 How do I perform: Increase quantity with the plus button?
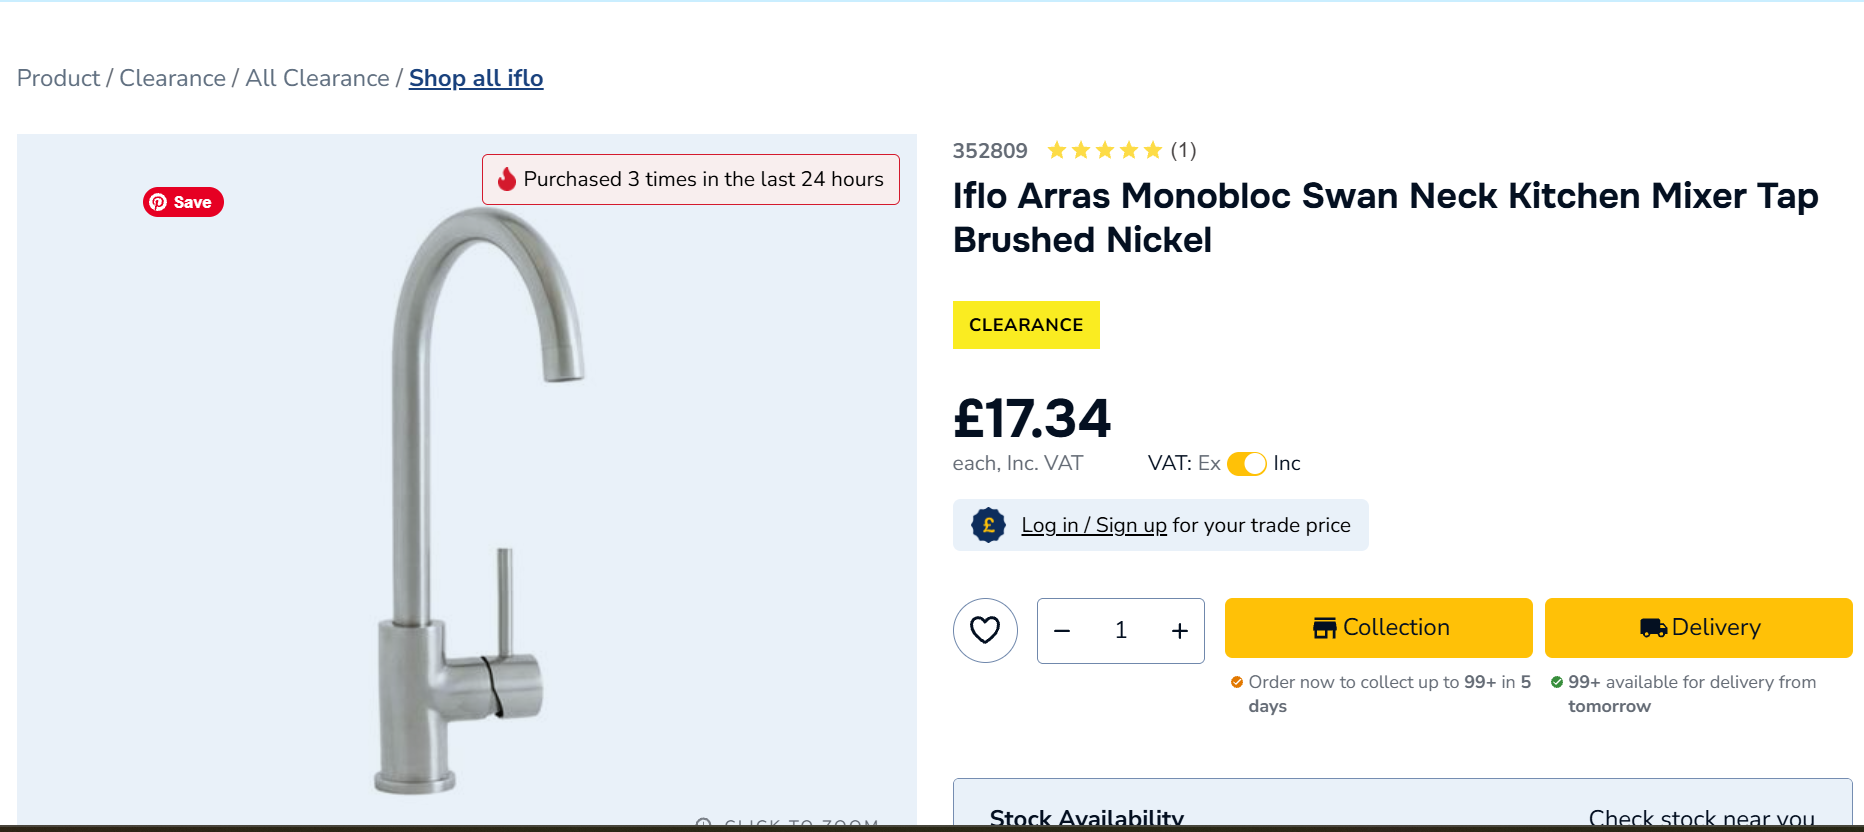click(x=1180, y=631)
